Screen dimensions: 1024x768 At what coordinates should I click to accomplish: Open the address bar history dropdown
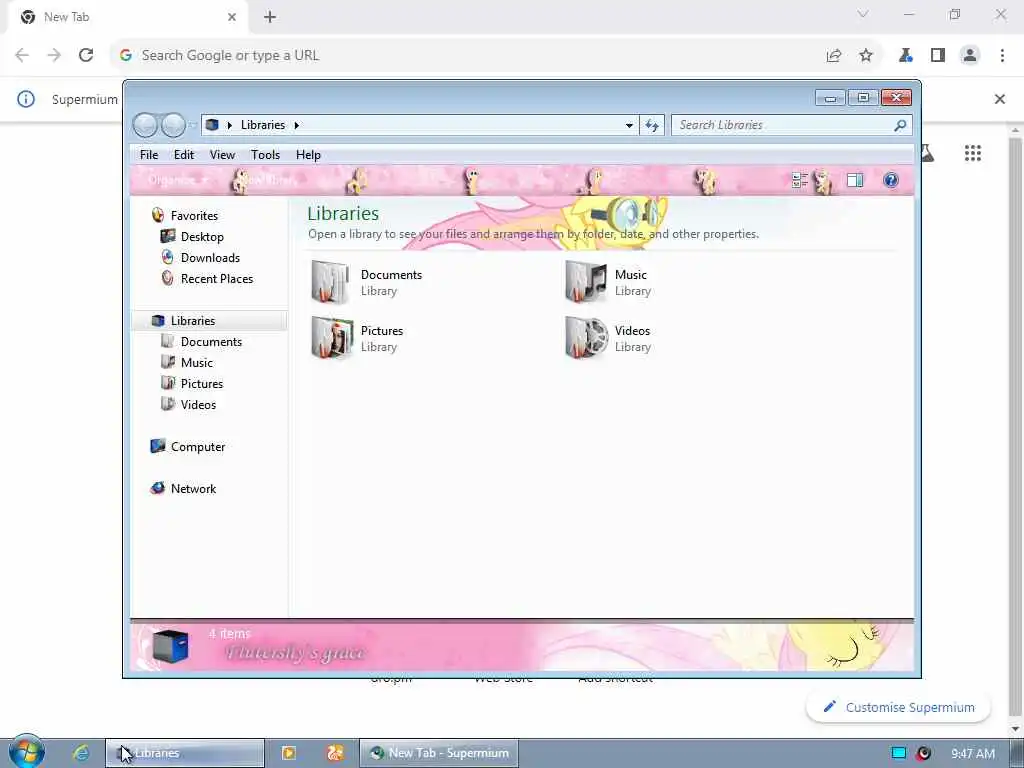(629, 125)
